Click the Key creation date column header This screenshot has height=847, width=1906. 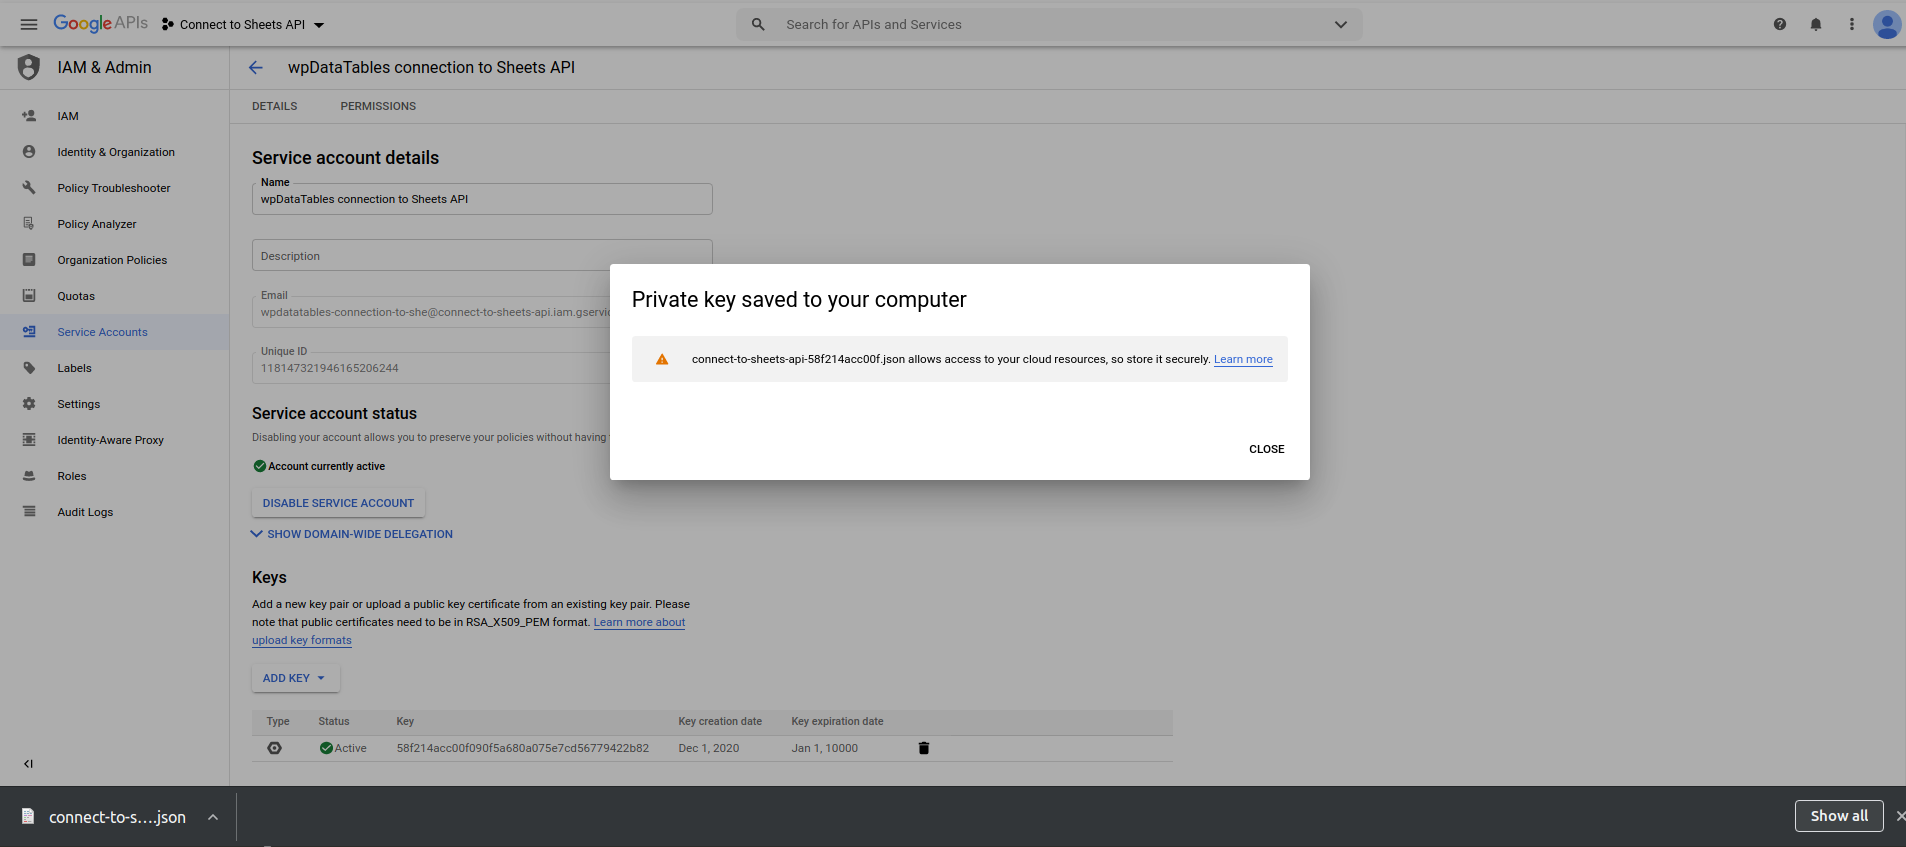click(x=720, y=721)
